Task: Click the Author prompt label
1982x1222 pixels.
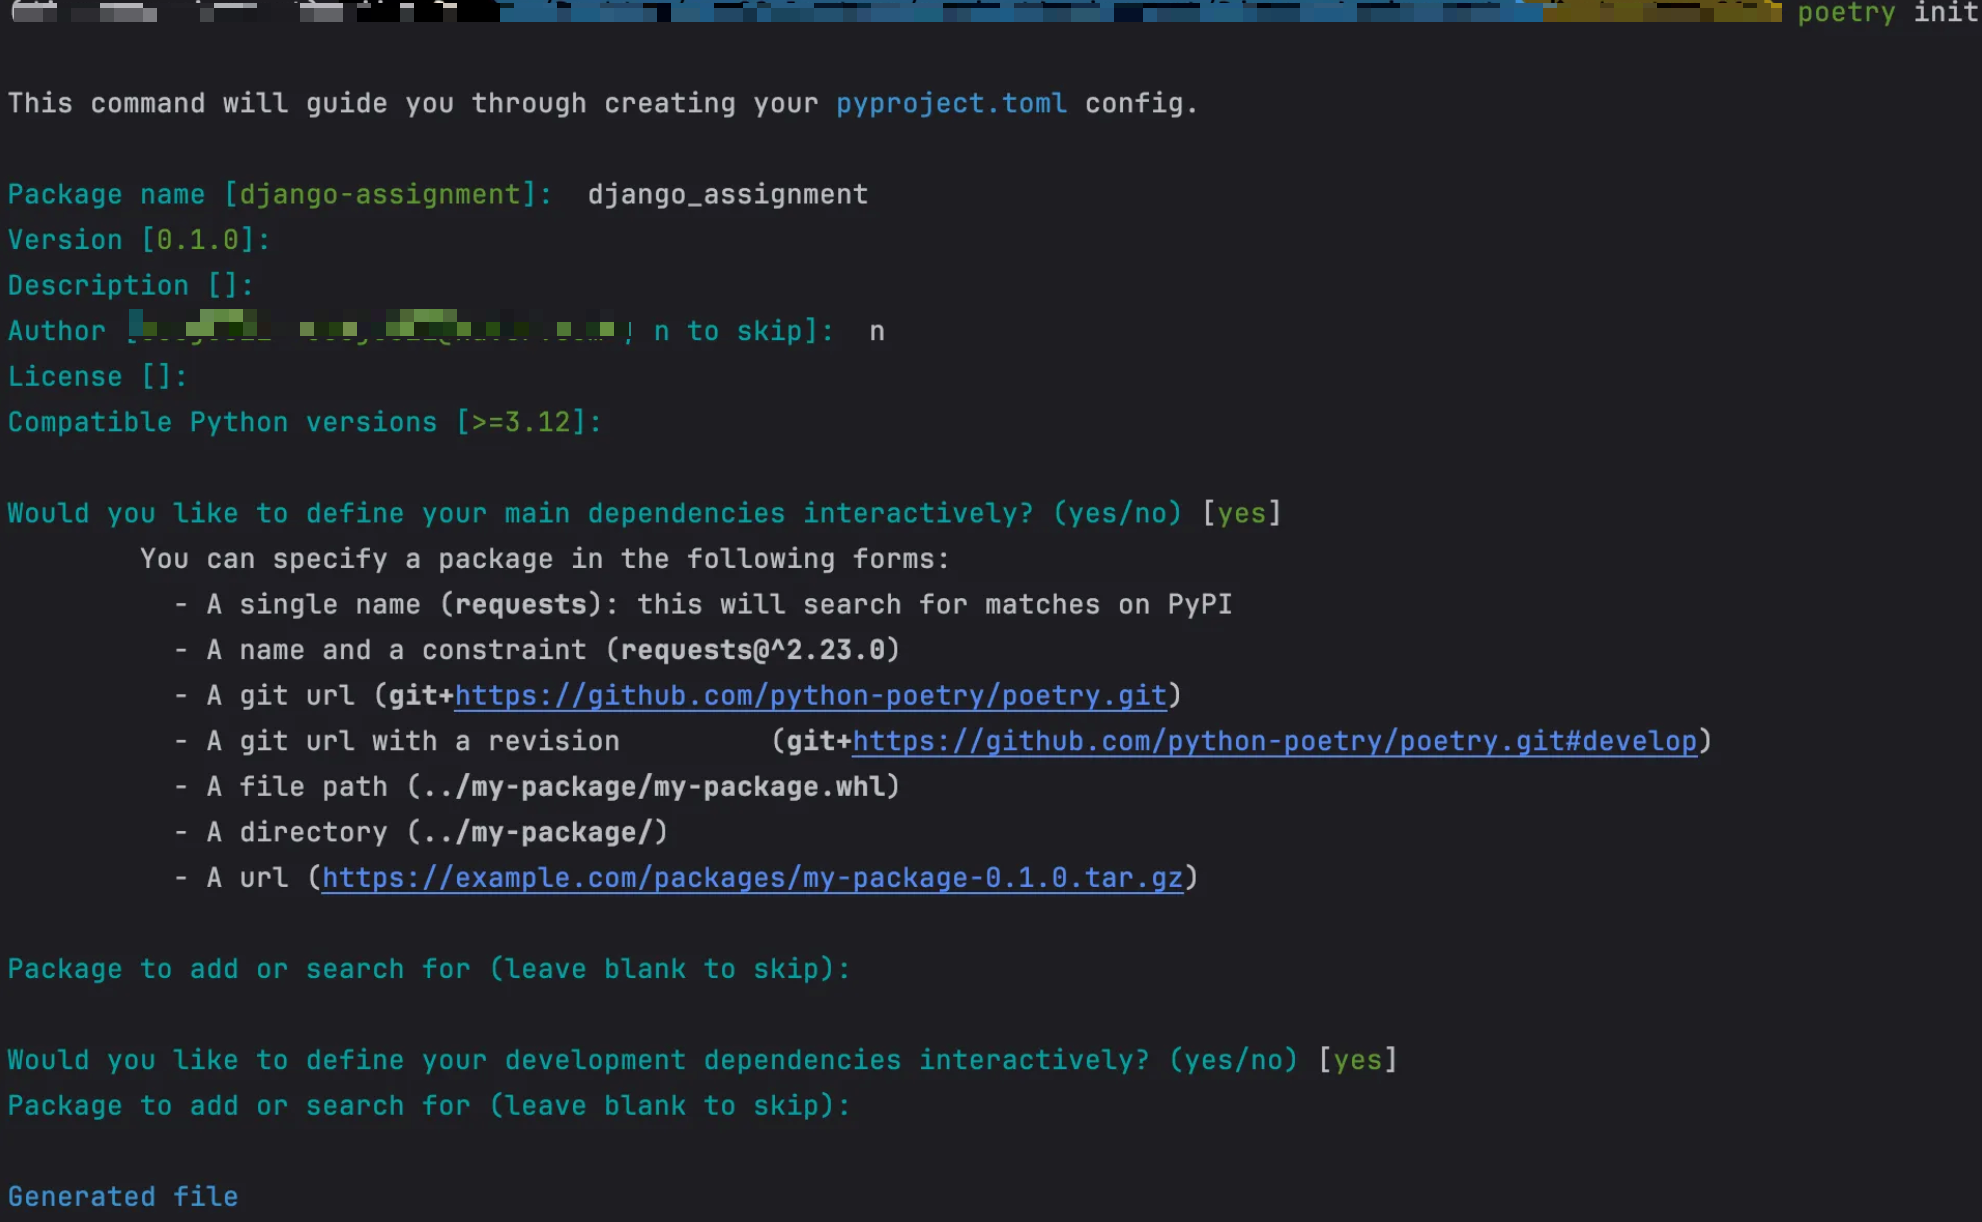Action: pos(57,331)
